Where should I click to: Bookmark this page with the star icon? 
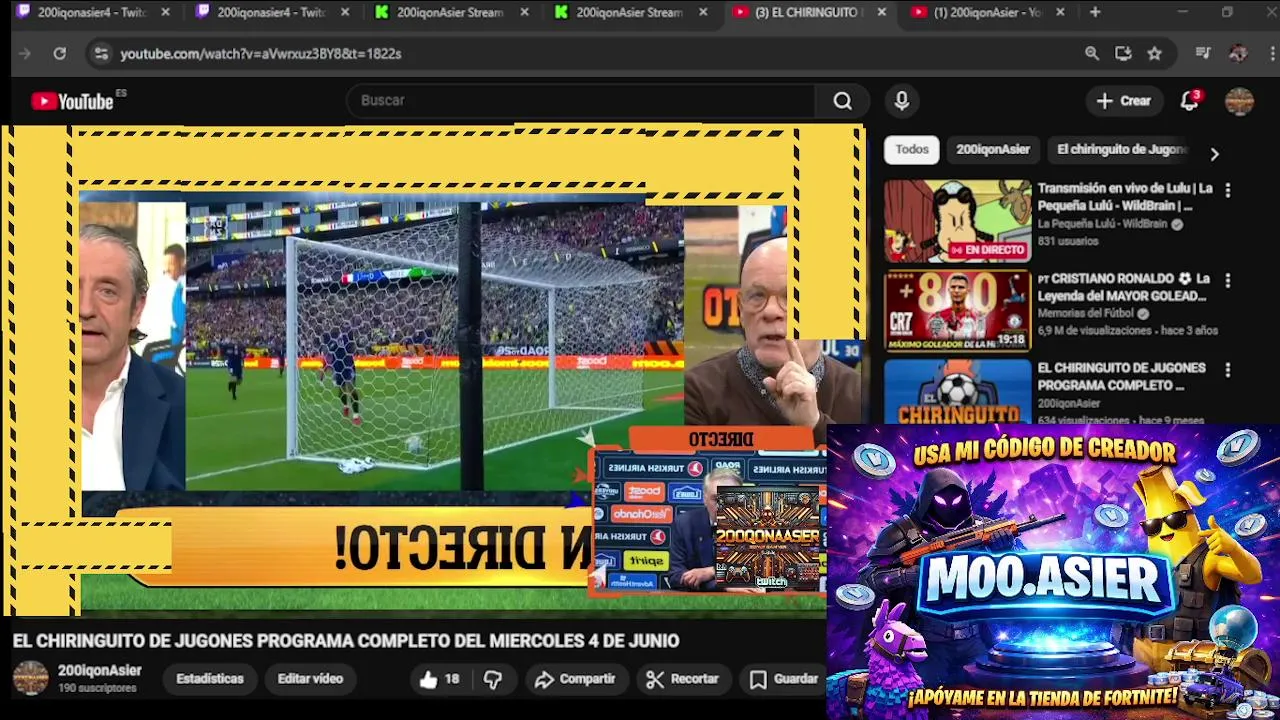tap(1155, 54)
